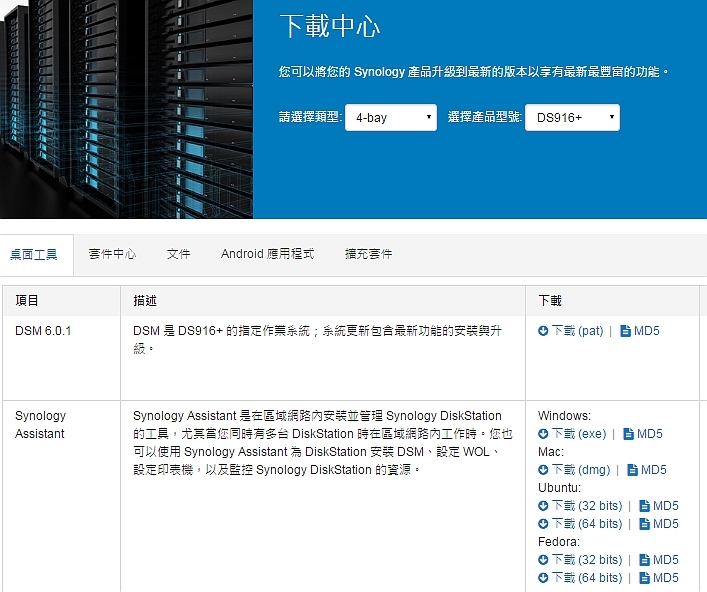Click the DSM 6.0.1 pat download icon
This screenshot has width=707, height=592.
543,331
